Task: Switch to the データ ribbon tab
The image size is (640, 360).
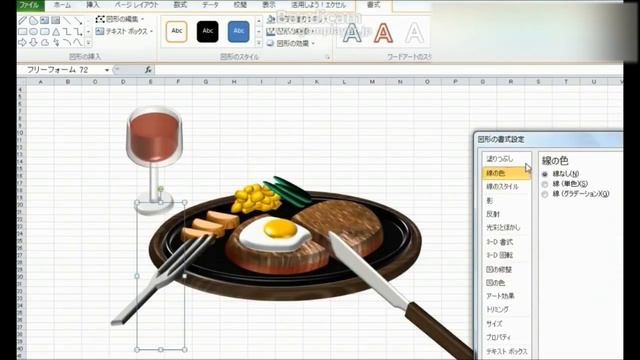Action: [x=210, y=5]
